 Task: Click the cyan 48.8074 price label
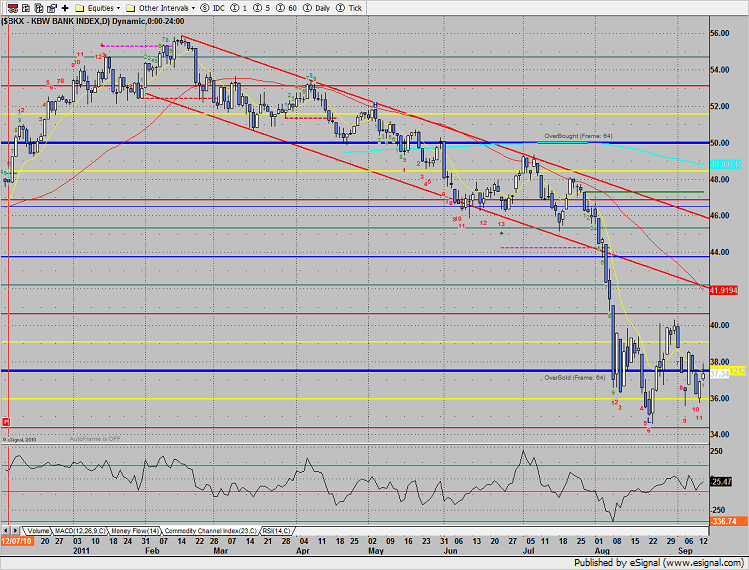[726, 164]
